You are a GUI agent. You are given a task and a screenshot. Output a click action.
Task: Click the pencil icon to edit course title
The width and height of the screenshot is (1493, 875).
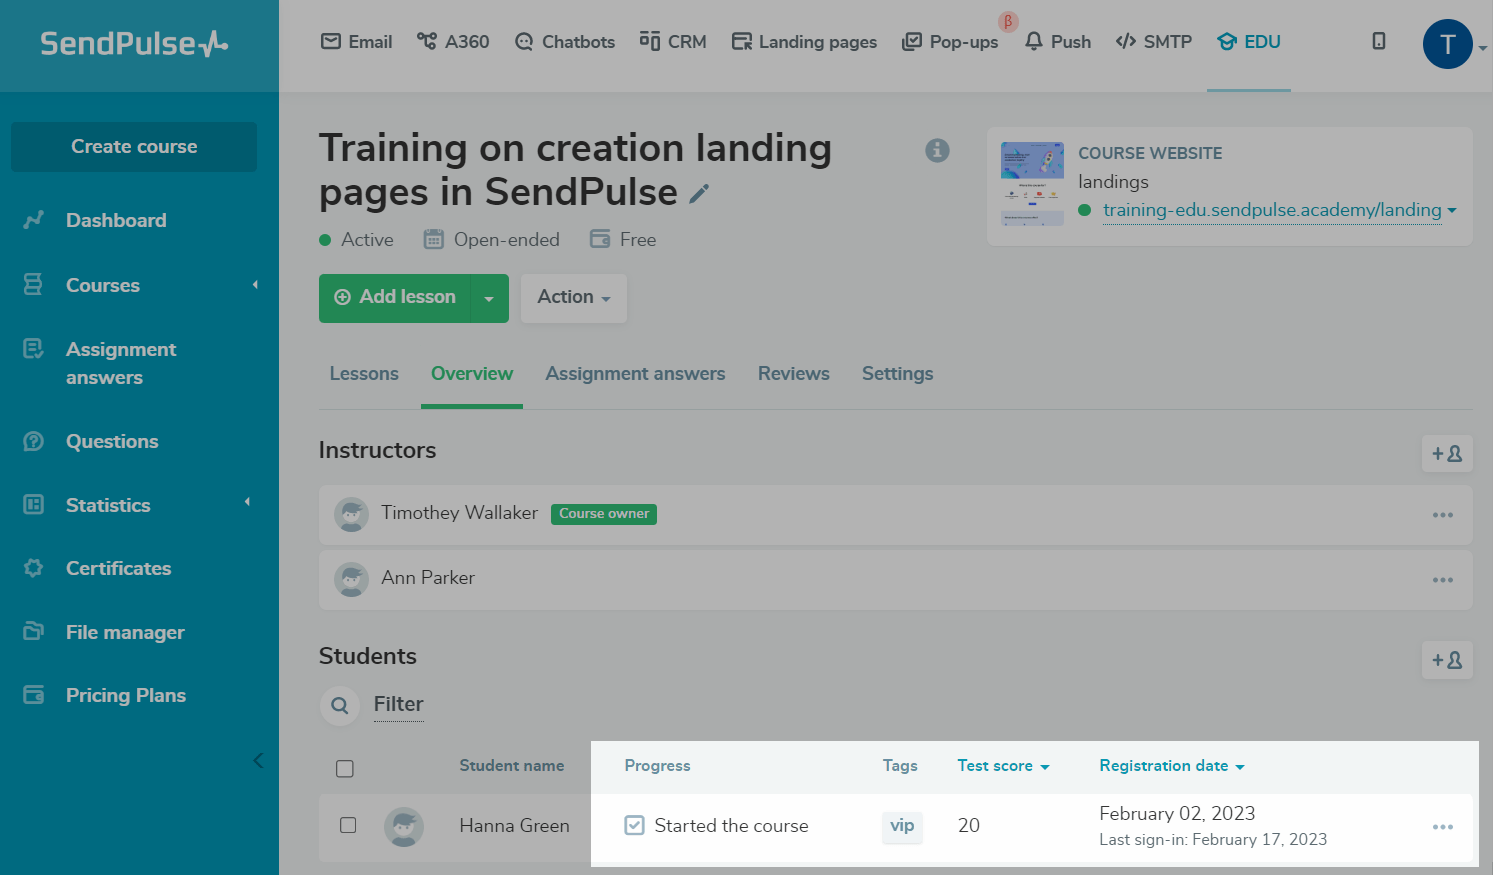699,194
